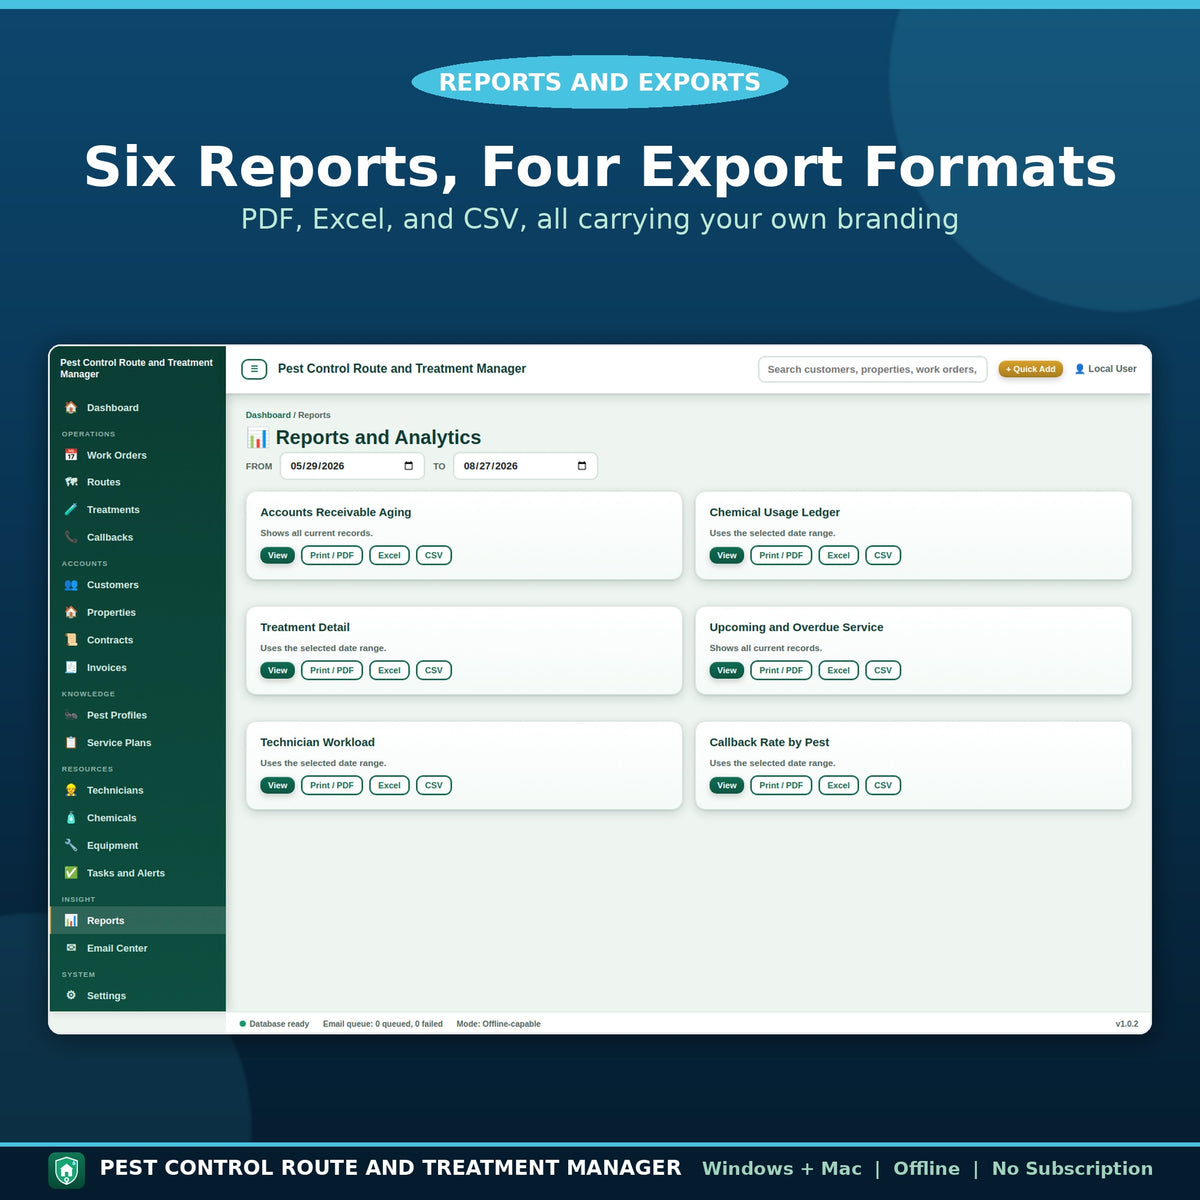
Task: Click the Treatments syringe icon
Action: 71,510
